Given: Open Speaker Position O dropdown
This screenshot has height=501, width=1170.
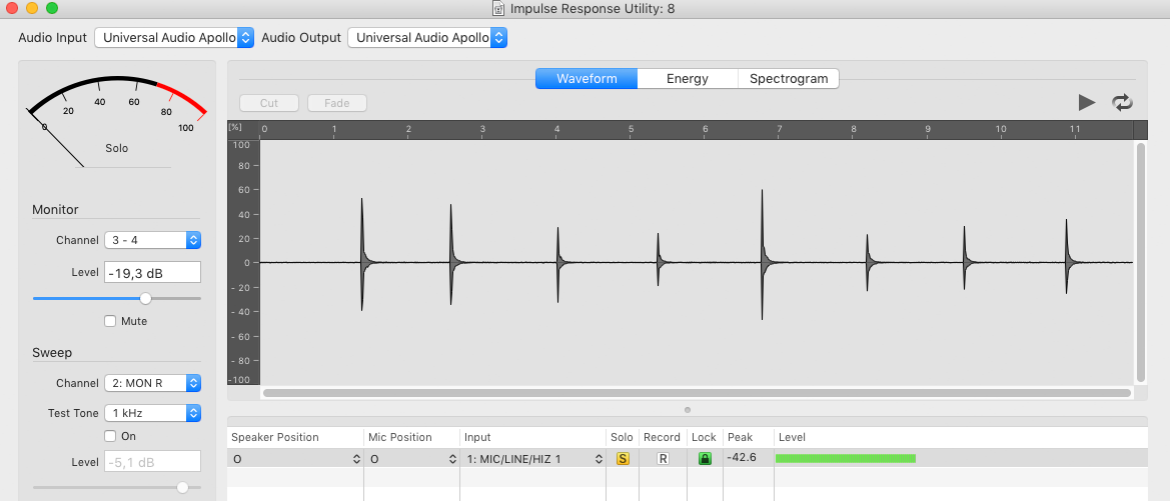Looking at the screenshot, I should coord(295,459).
